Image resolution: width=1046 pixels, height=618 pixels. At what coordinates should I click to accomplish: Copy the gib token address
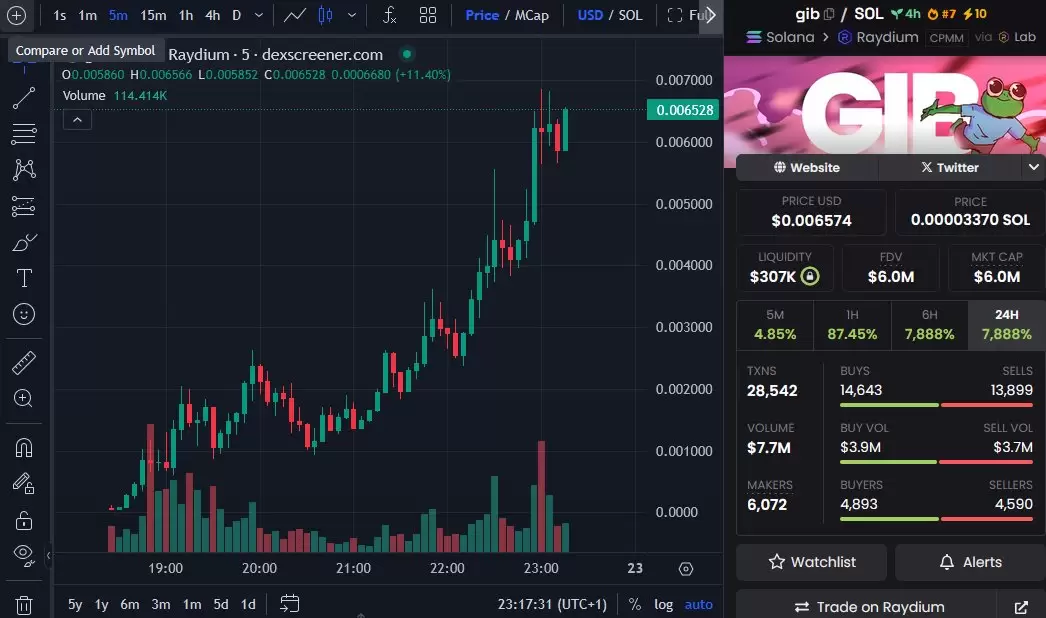(829, 14)
